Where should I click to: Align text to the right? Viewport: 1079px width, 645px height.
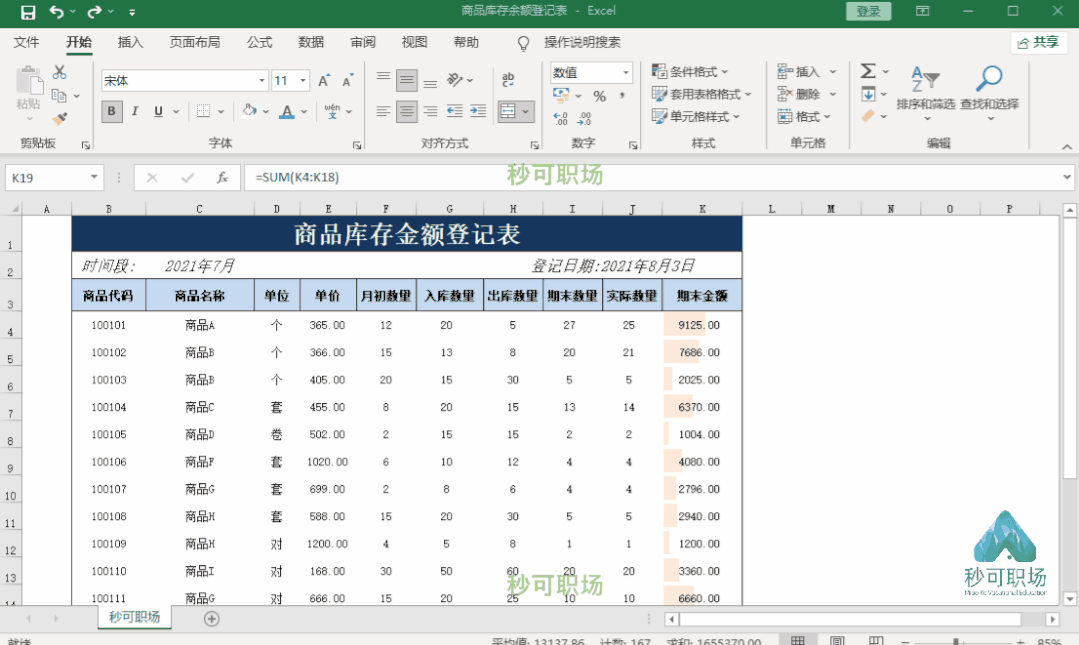430,111
